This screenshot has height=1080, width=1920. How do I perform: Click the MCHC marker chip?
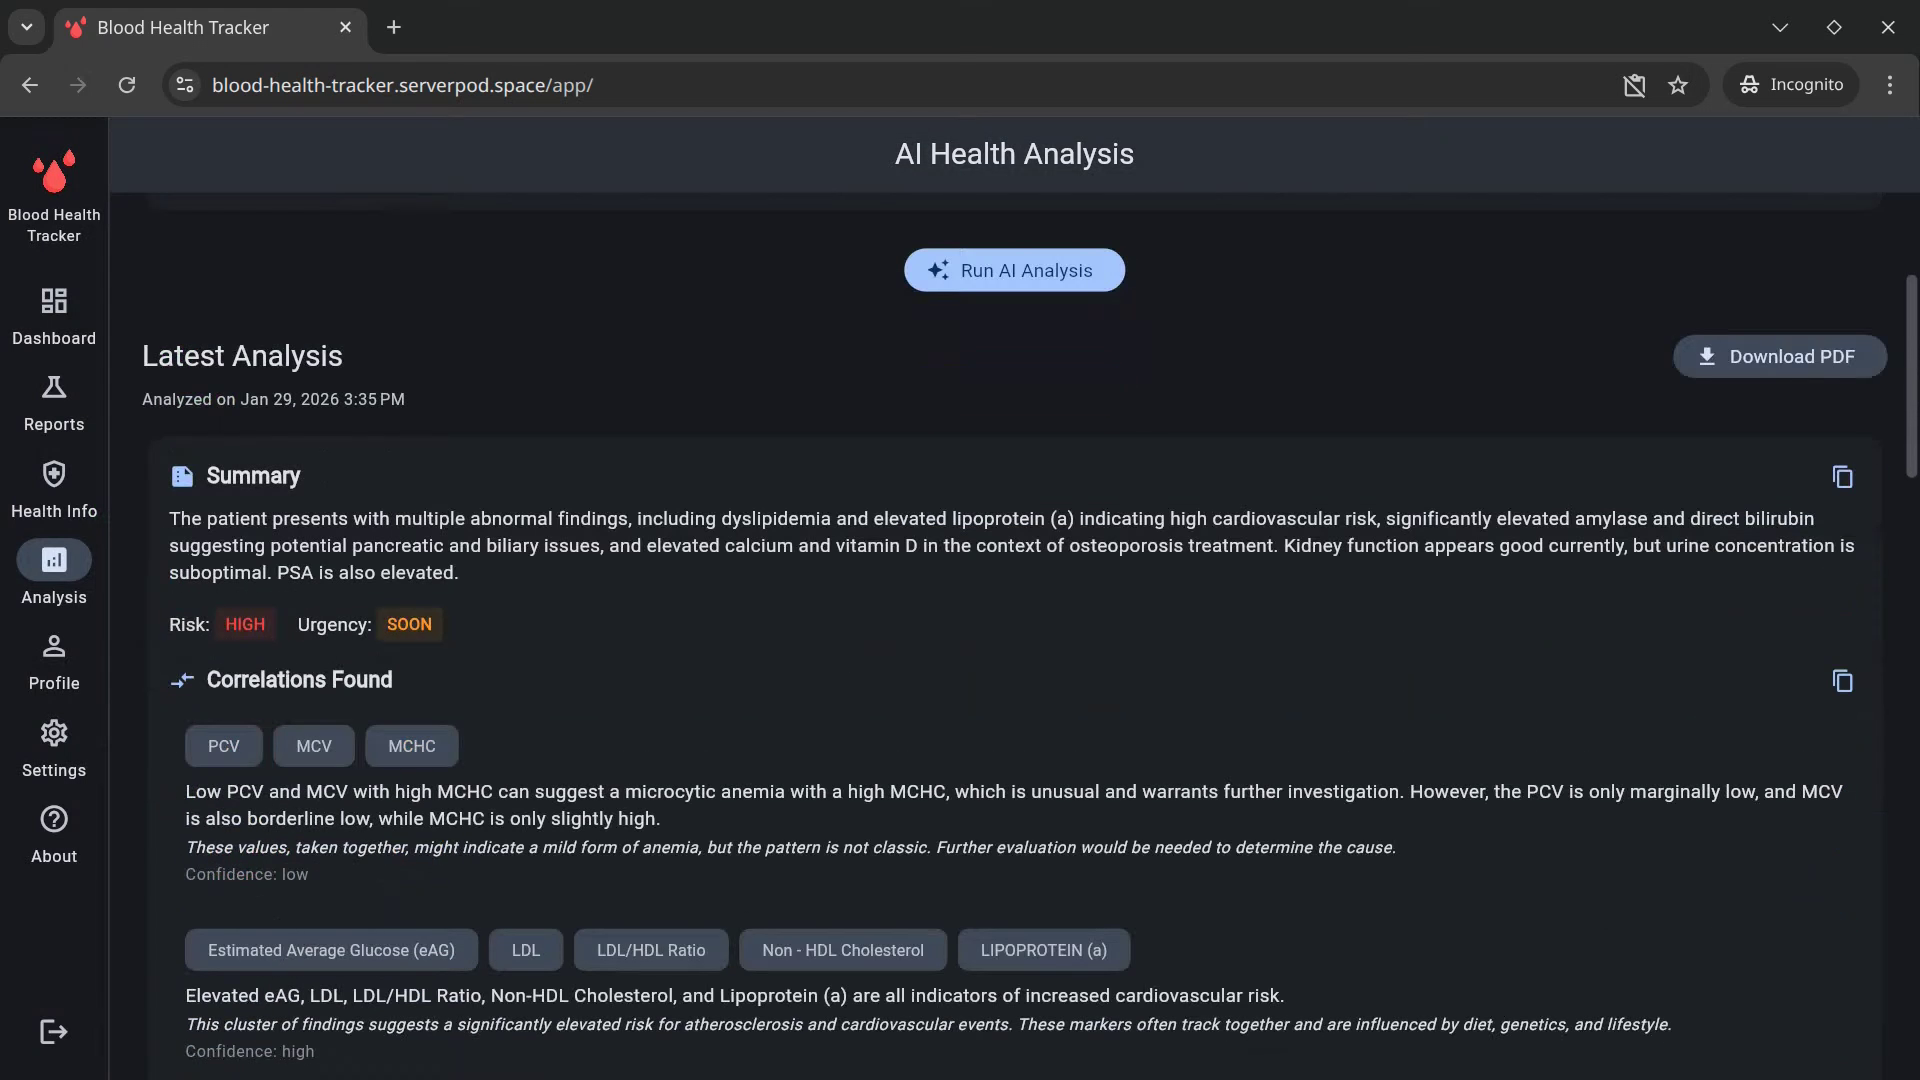click(411, 746)
